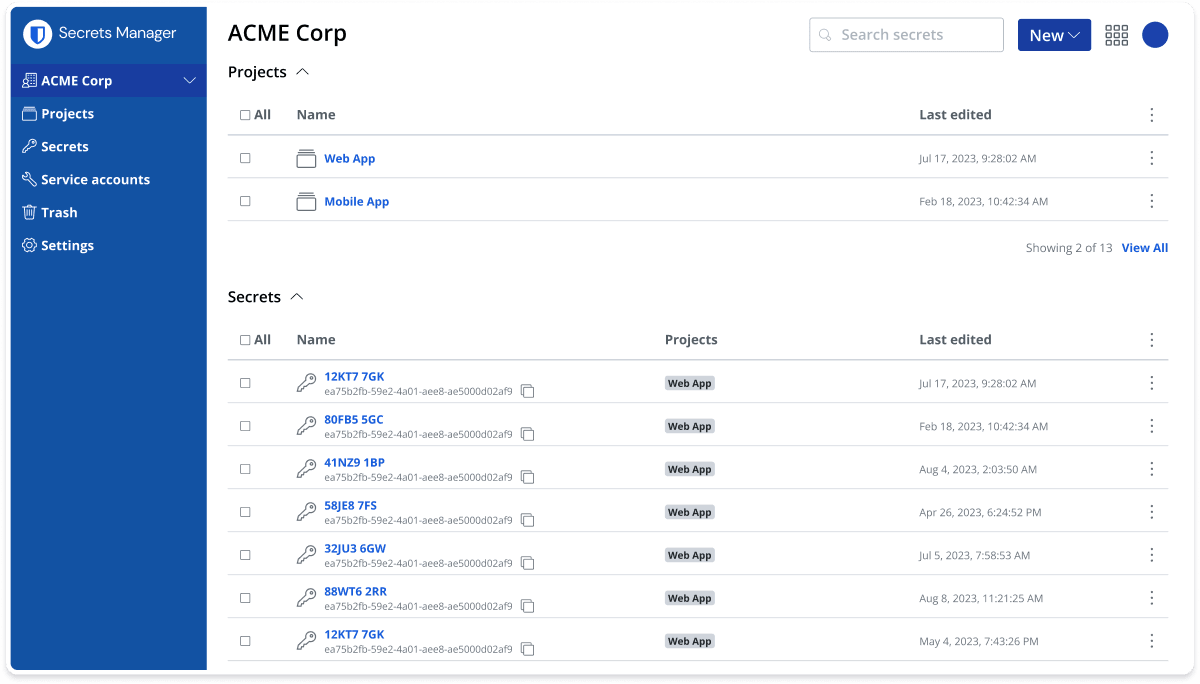
Task: Click the Settings gear icon
Action: point(30,245)
